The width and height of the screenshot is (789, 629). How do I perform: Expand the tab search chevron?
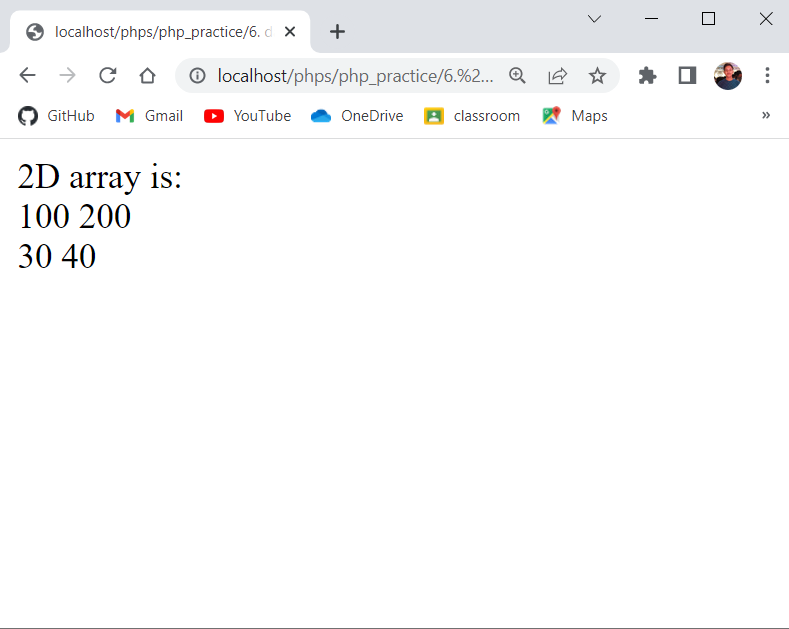594,19
